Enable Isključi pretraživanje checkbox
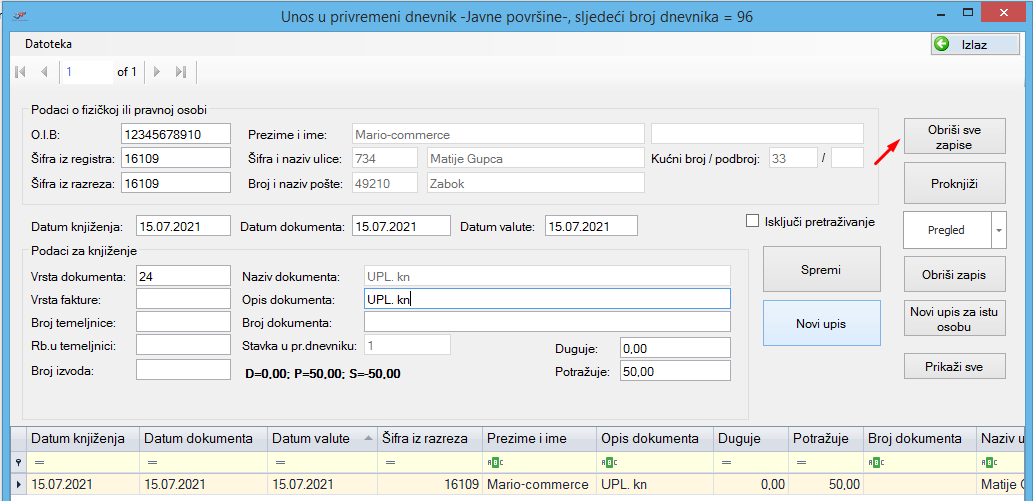1033x501 pixels. (753, 221)
